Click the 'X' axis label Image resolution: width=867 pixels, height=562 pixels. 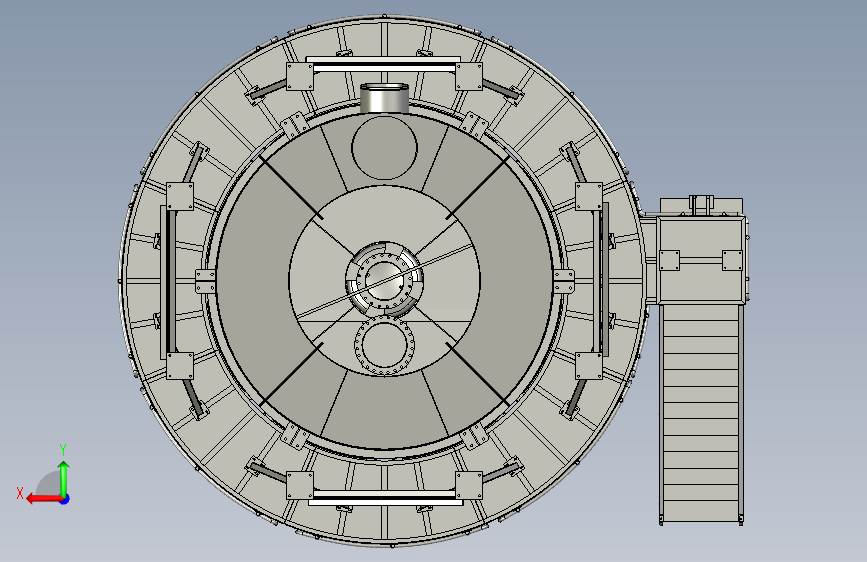click(x=20, y=493)
